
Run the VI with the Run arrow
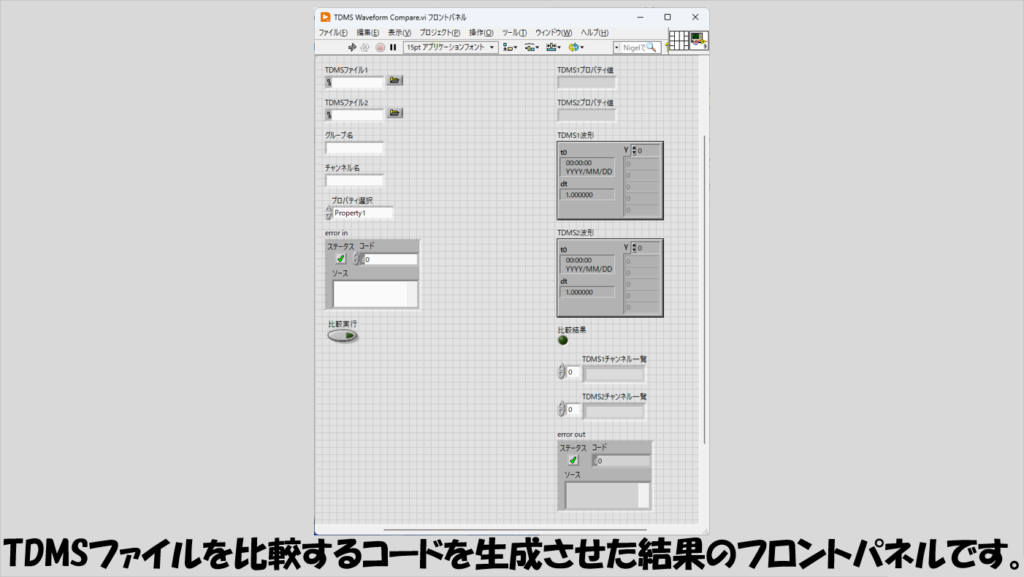tap(352, 48)
